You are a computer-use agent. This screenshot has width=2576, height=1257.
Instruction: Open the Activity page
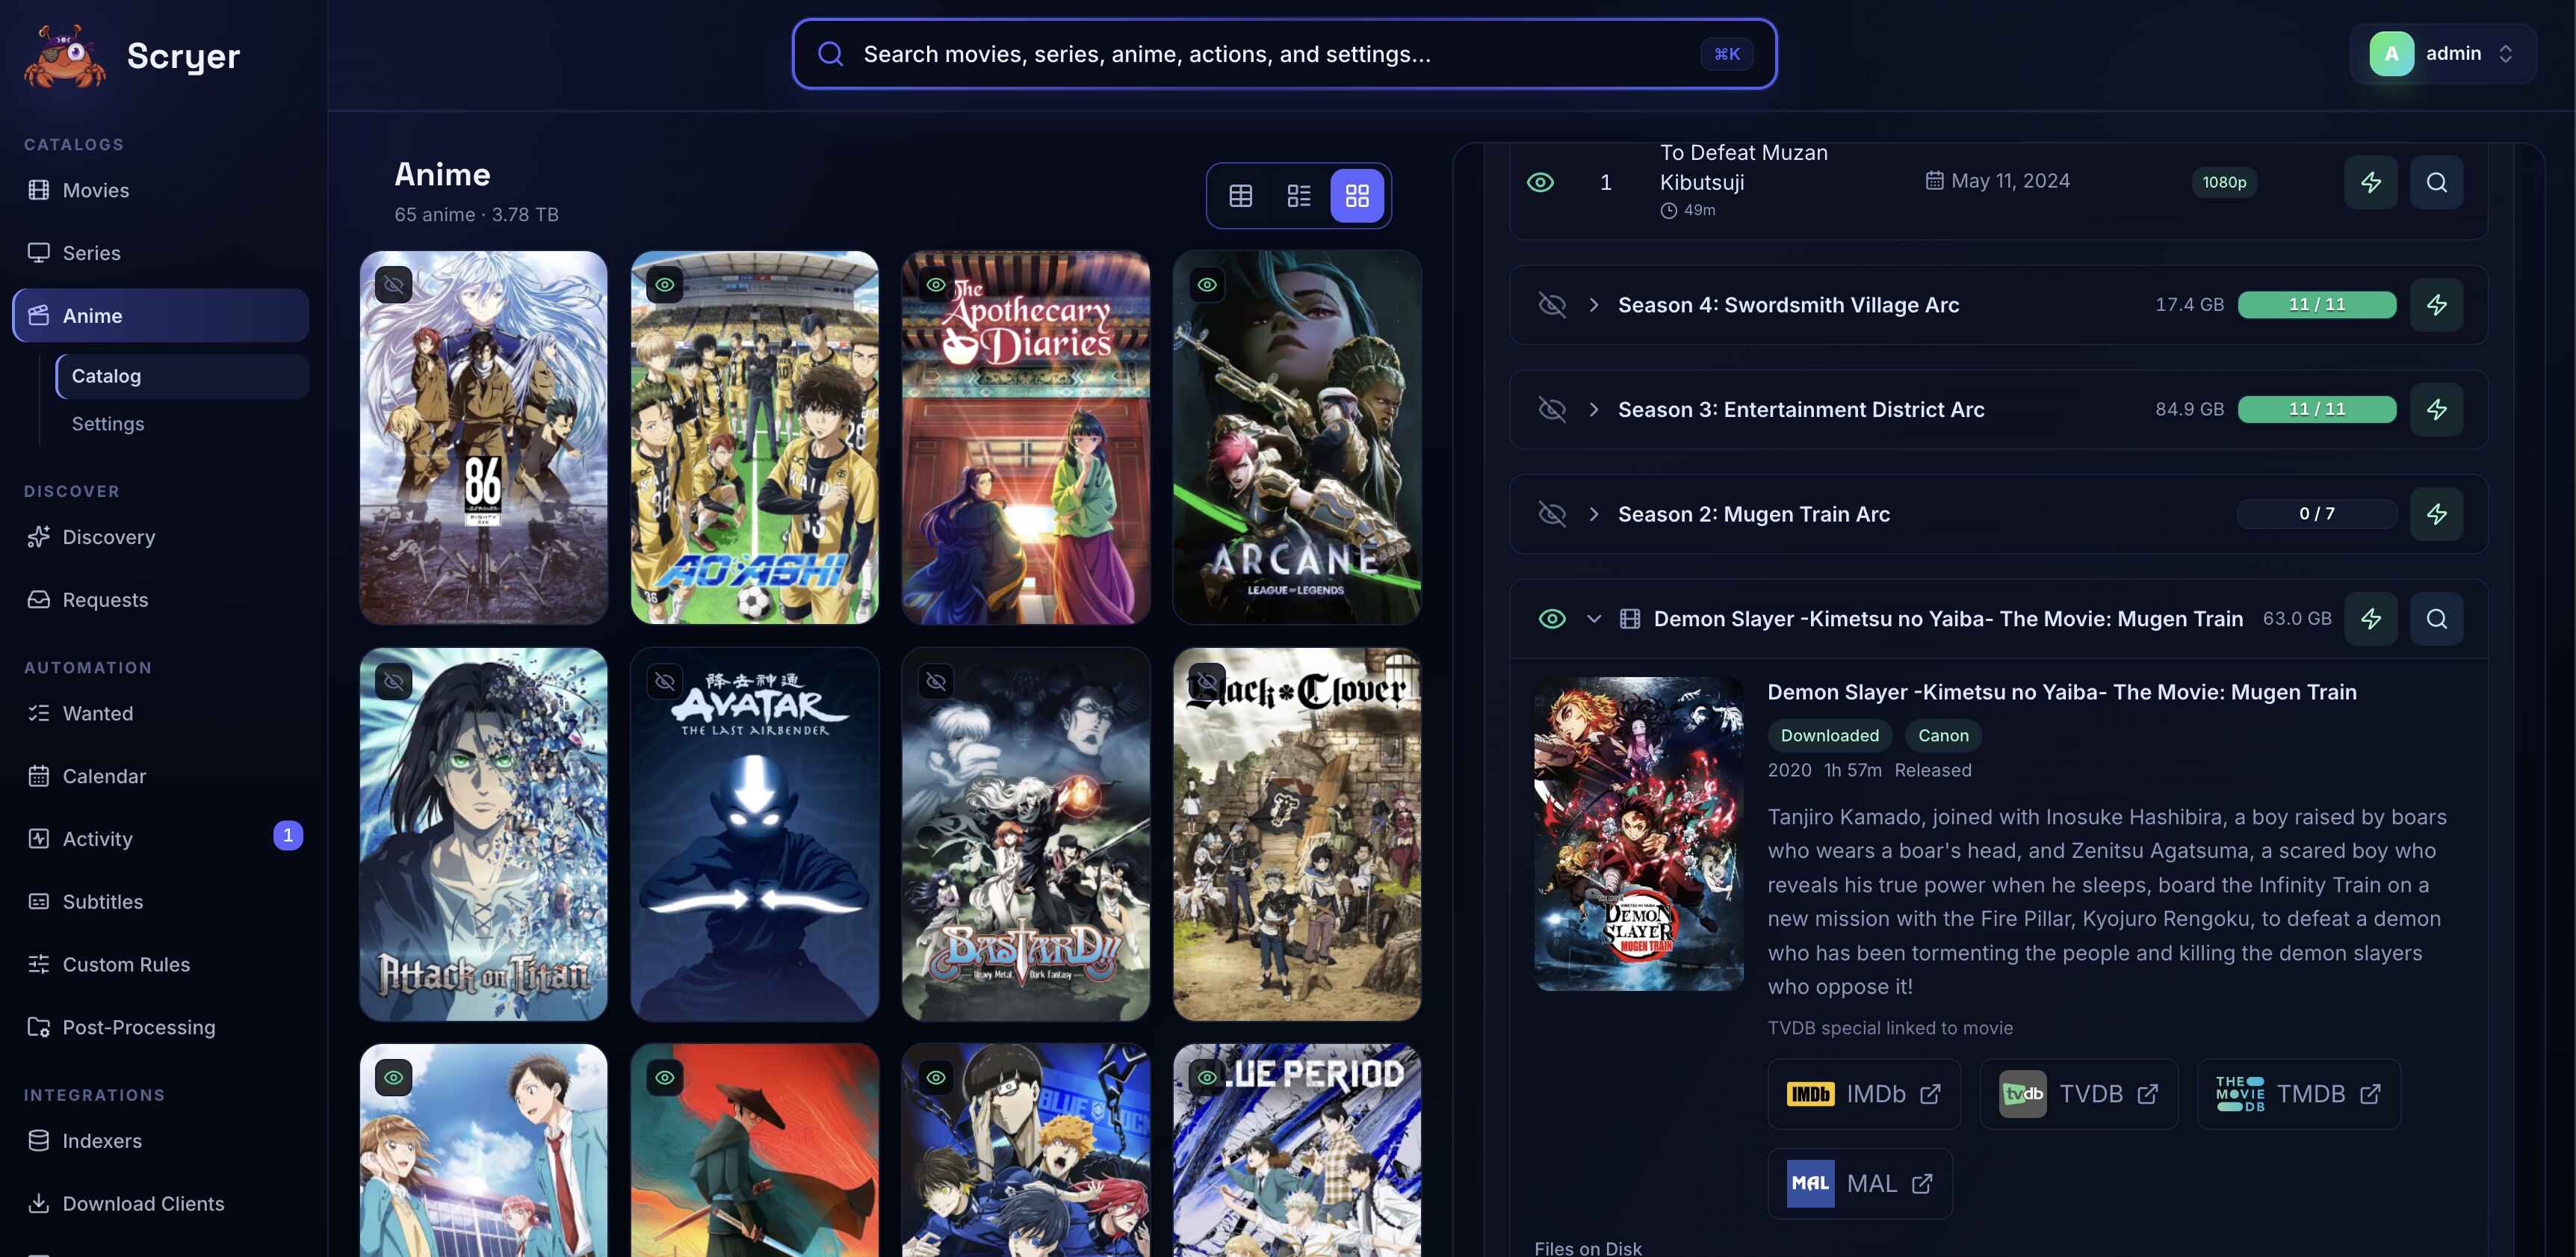(160, 839)
